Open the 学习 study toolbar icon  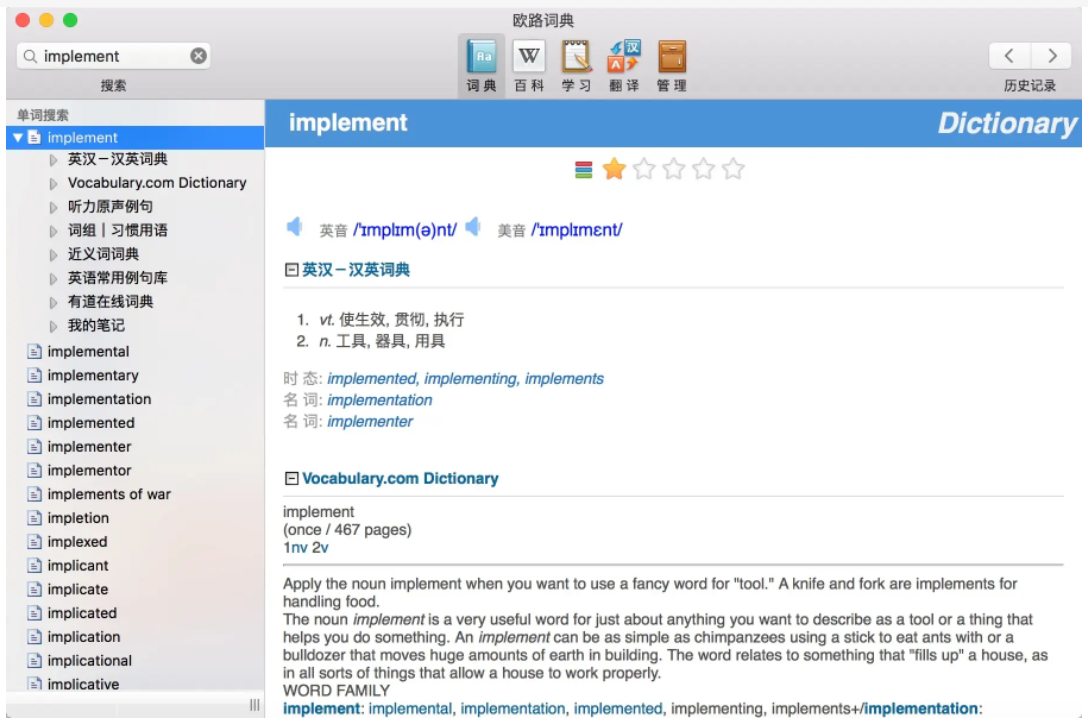(576, 66)
